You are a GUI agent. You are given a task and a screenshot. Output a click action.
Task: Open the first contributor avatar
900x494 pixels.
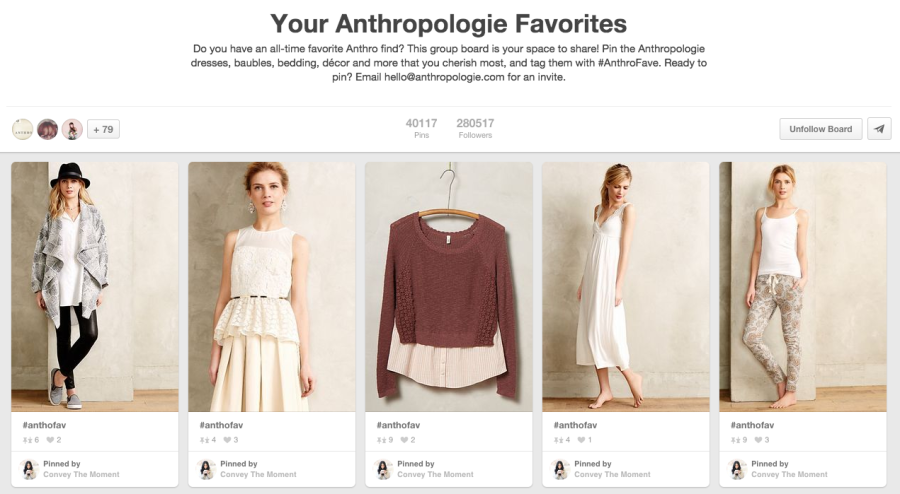click(22, 129)
